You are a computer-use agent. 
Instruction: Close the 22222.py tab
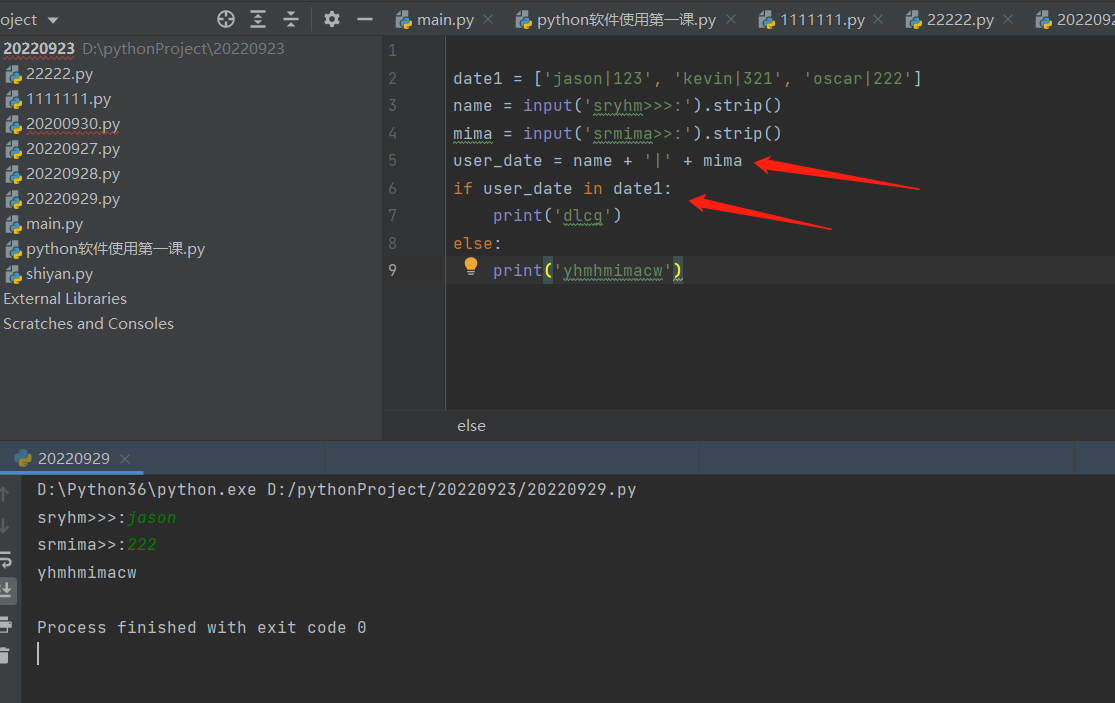click(1008, 20)
